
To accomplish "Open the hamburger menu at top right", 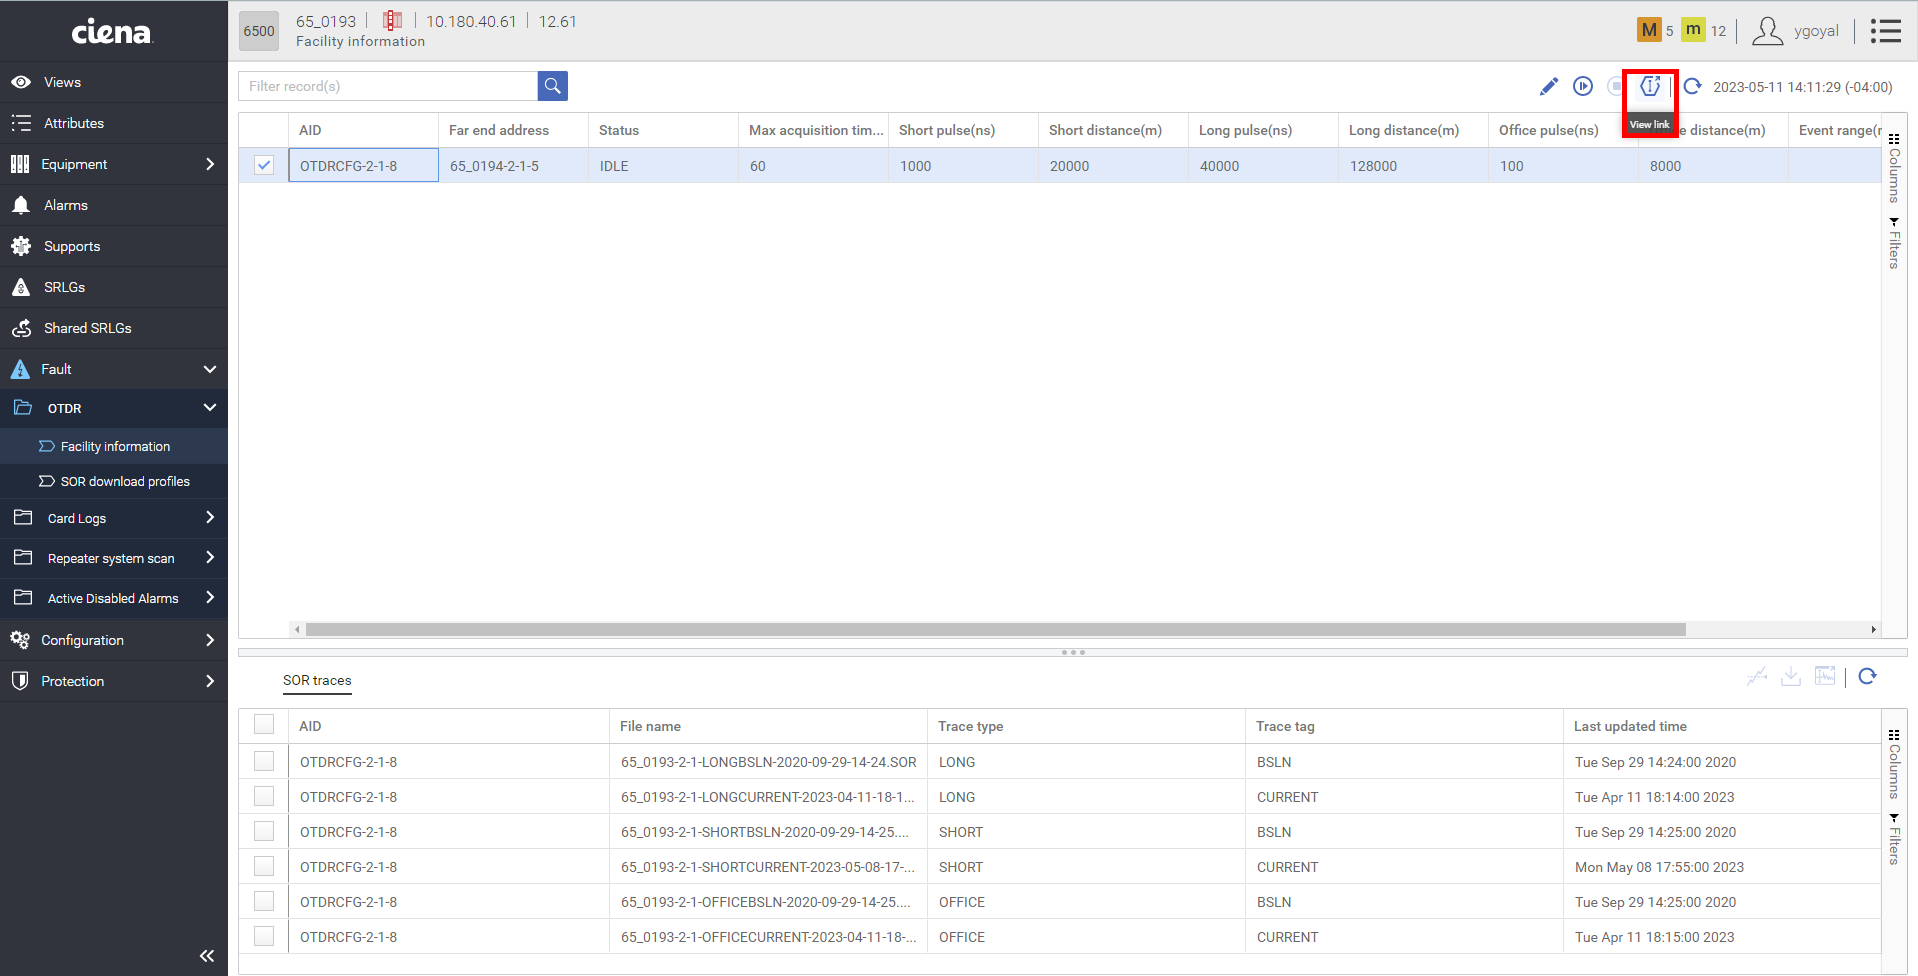I will (x=1886, y=31).
